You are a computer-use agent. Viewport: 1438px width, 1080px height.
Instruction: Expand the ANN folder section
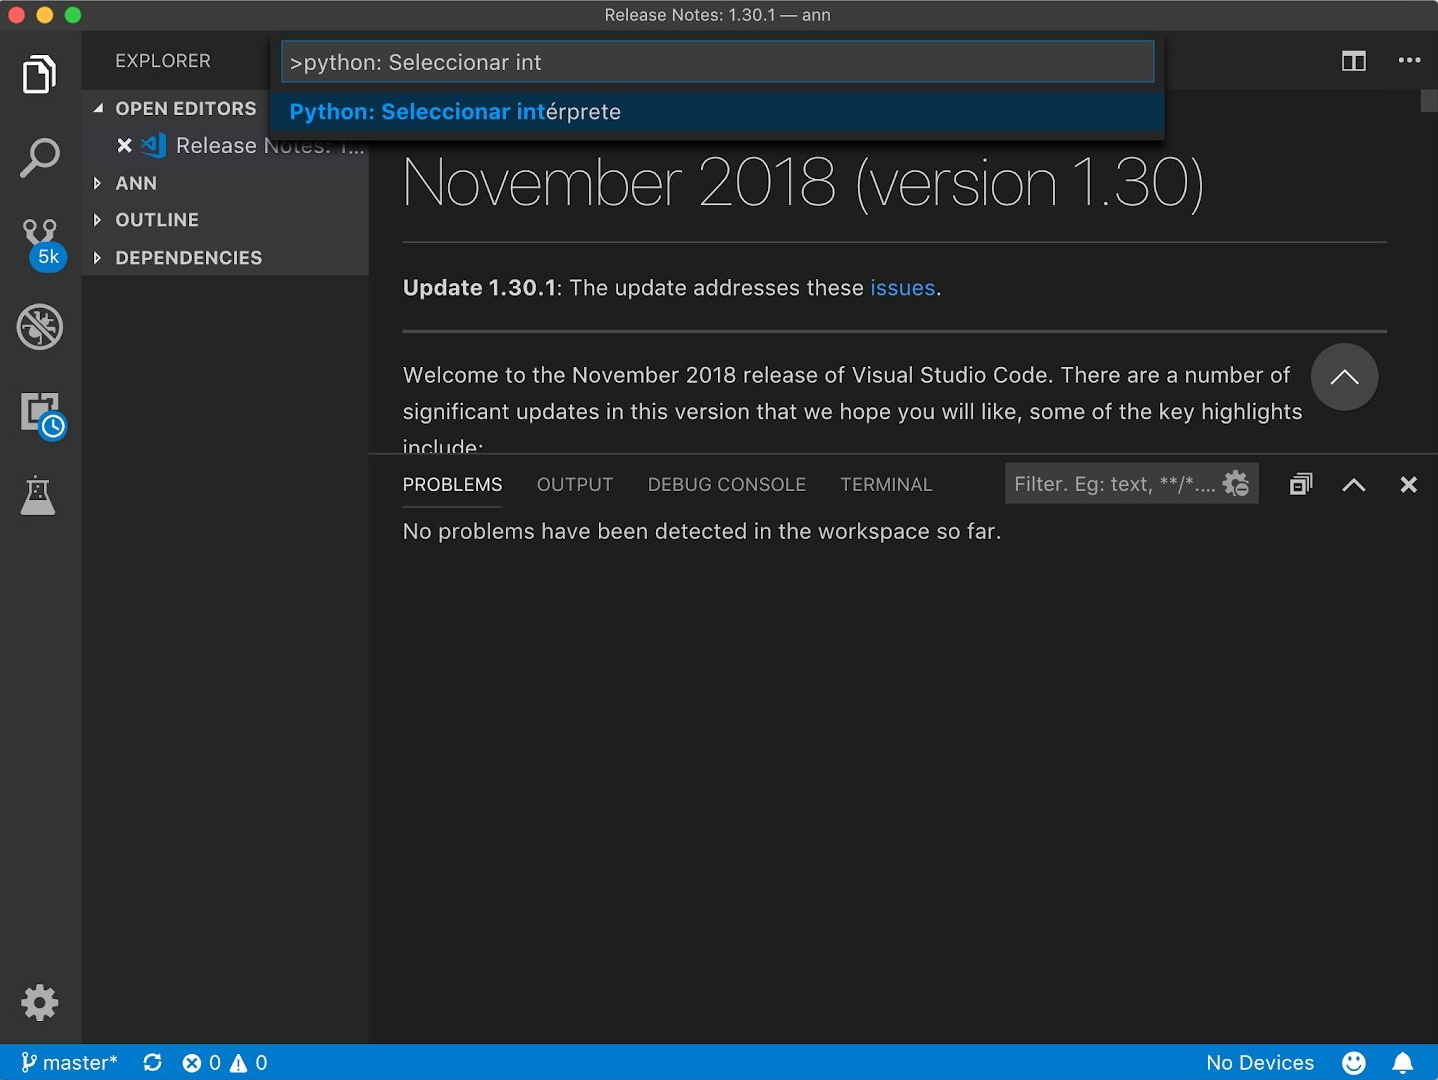[225, 183]
